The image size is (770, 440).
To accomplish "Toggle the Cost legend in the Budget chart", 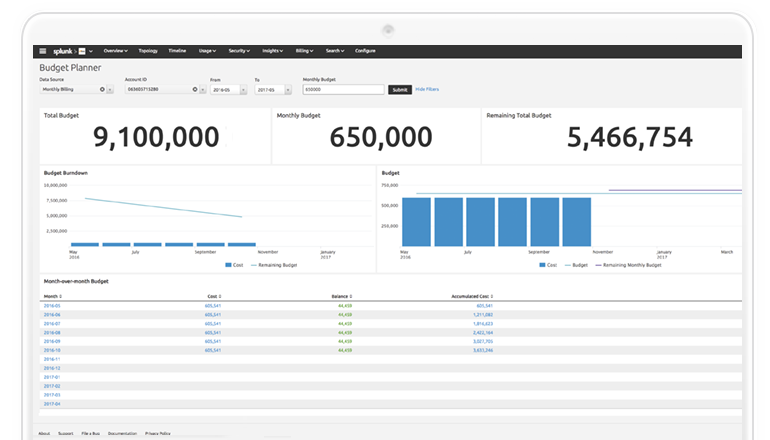I will (548, 265).
